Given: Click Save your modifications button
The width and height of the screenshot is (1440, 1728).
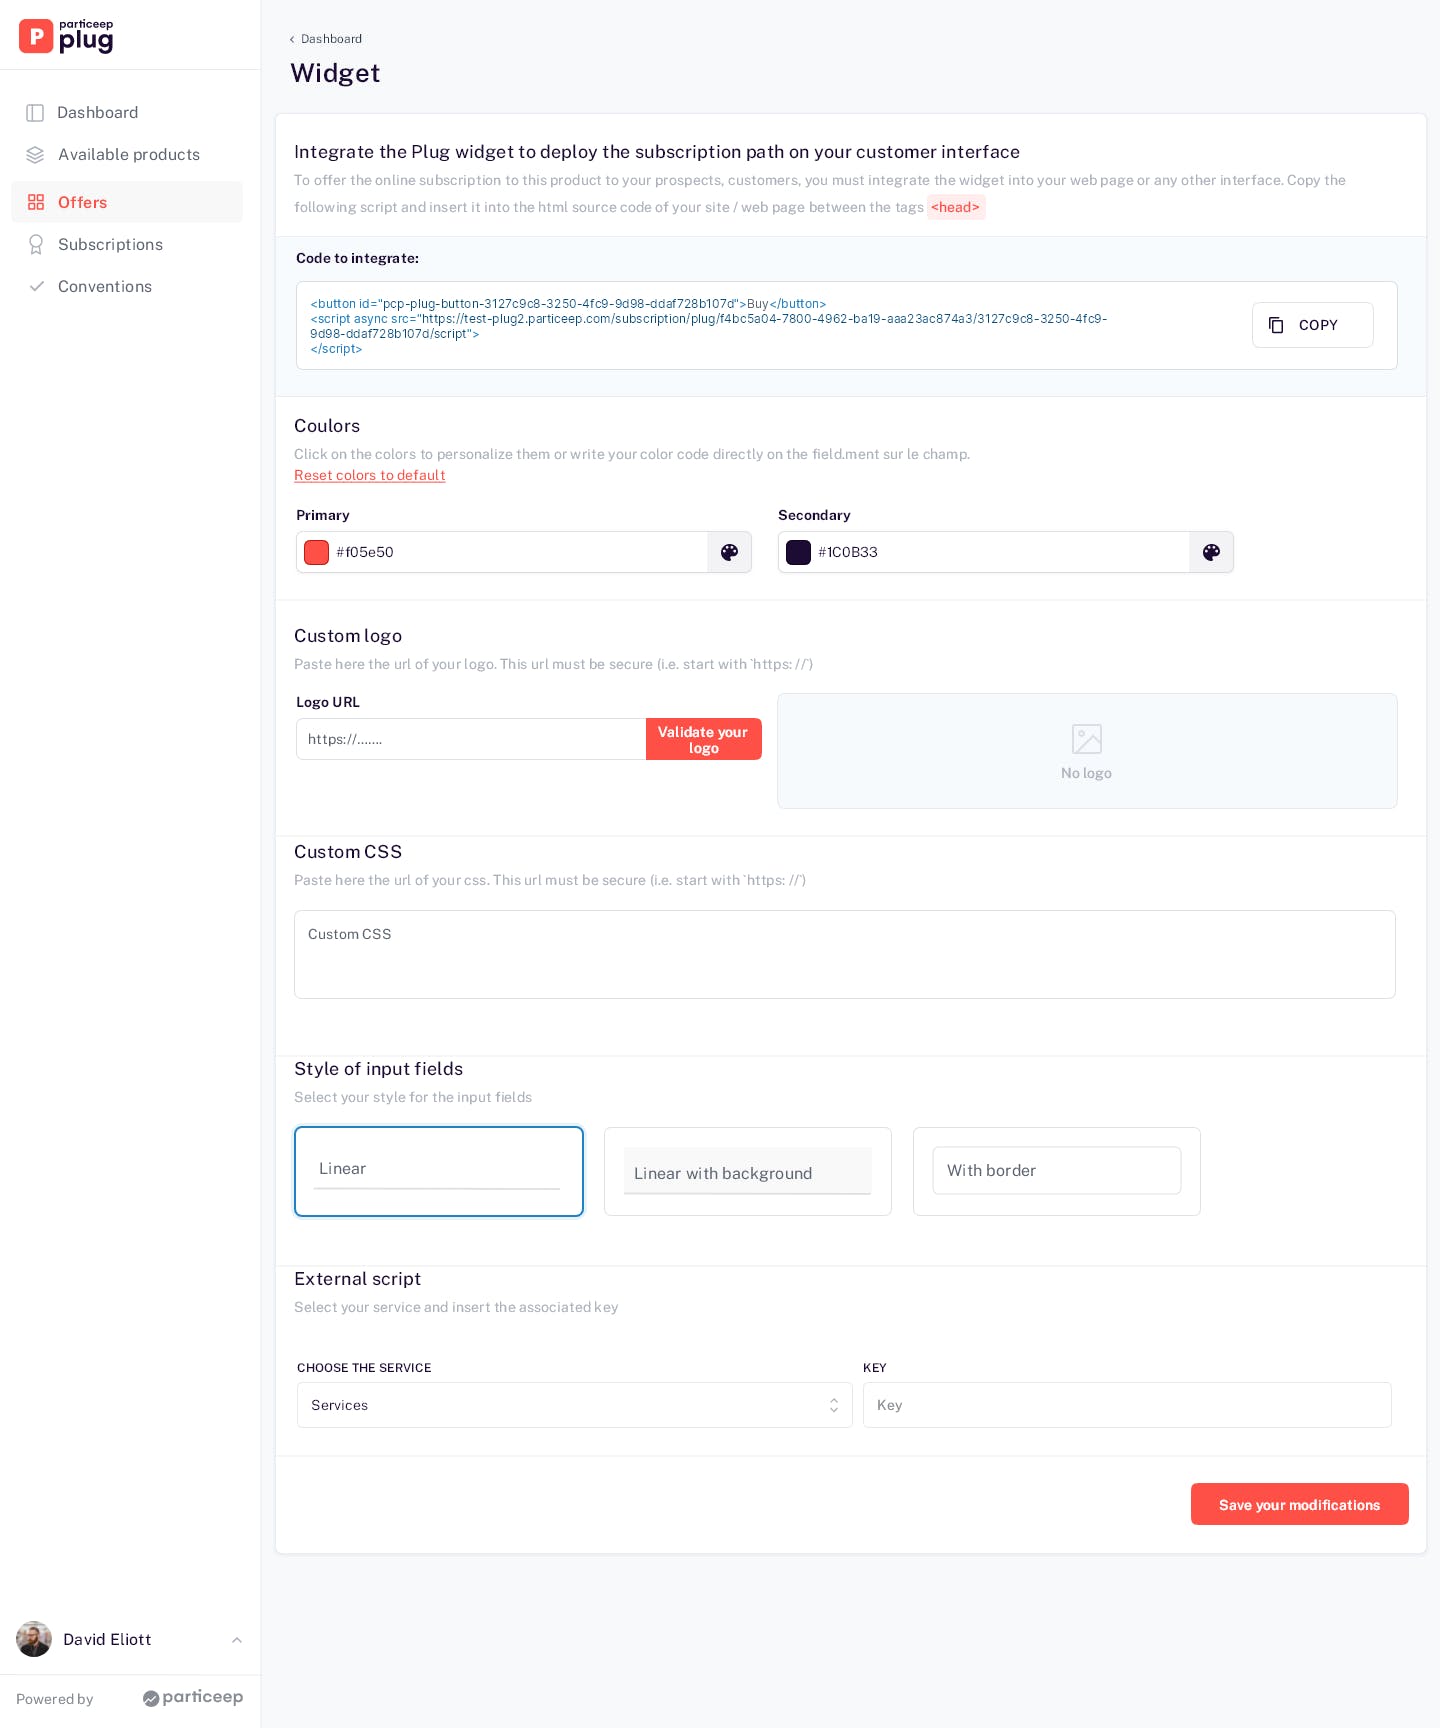Looking at the screenshot, I should pyautogui.click(x=1299, y=1504).
